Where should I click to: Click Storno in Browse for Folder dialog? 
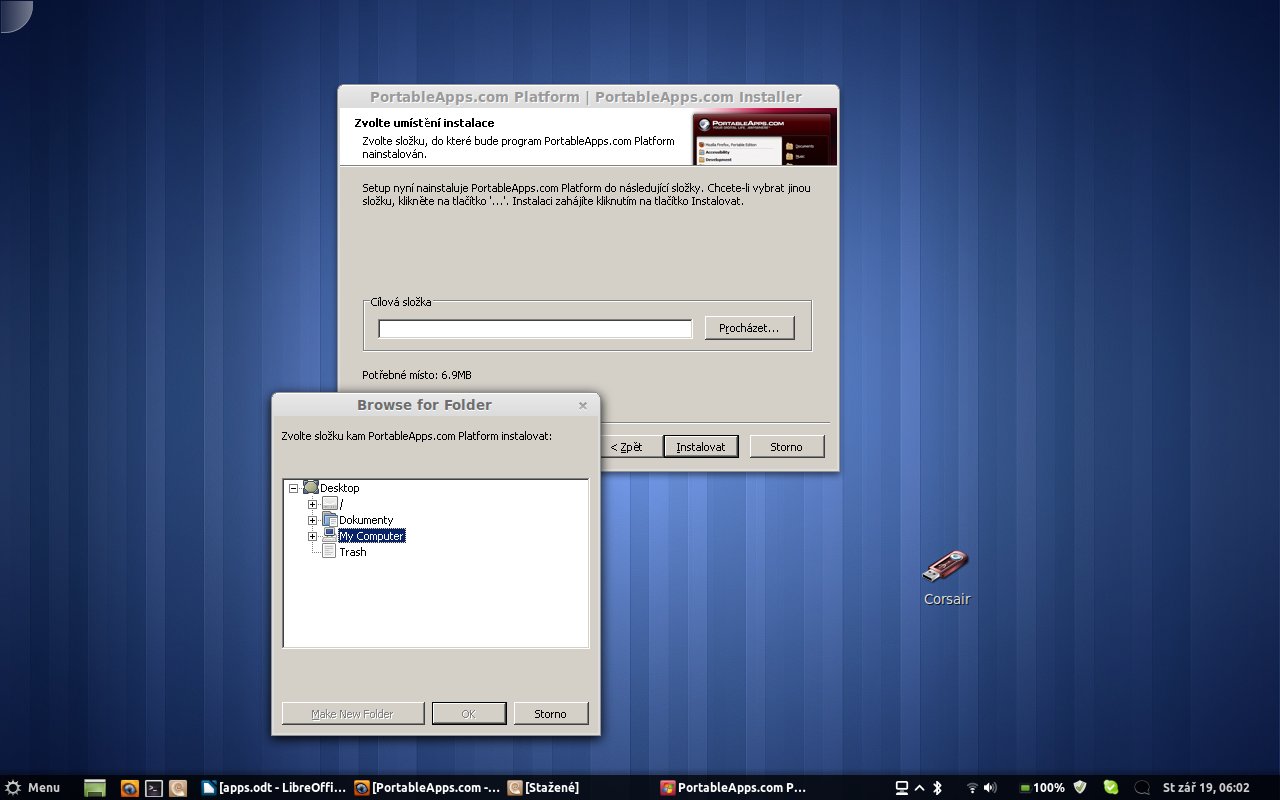tap(550, 714)
